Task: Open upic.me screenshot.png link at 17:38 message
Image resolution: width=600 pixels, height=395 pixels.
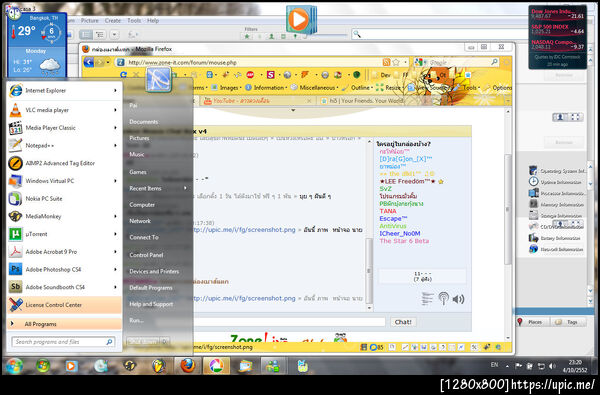Action: 245,230
